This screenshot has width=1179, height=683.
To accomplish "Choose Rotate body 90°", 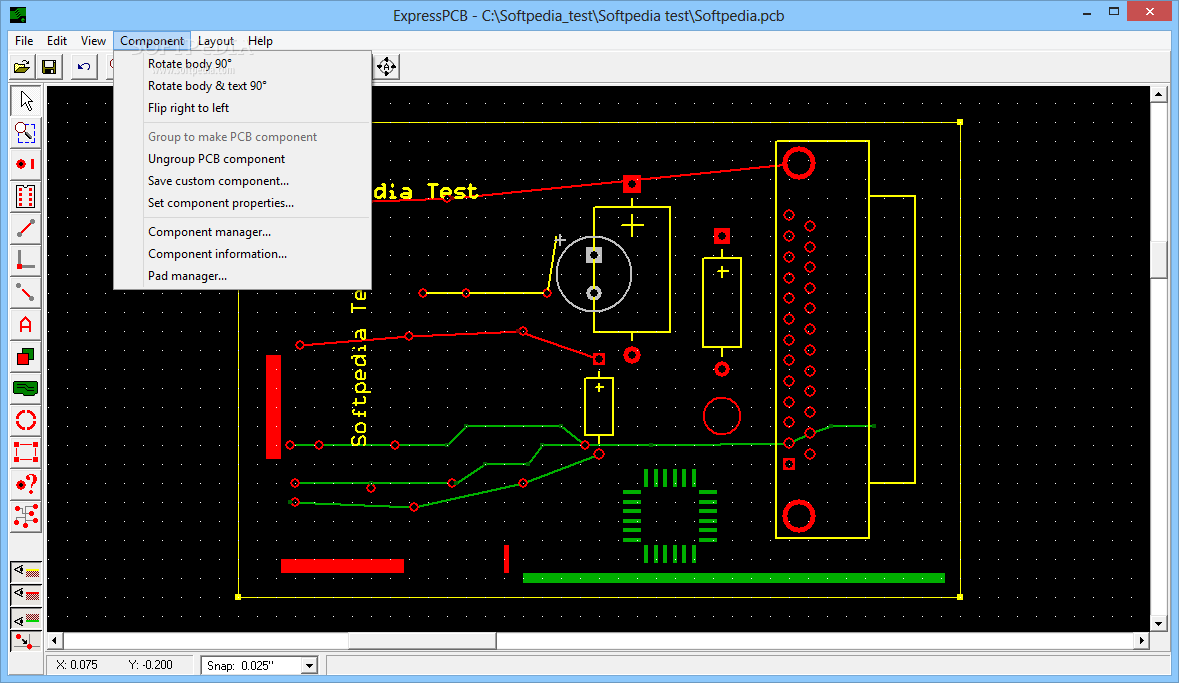I will [x=243, y=64].
